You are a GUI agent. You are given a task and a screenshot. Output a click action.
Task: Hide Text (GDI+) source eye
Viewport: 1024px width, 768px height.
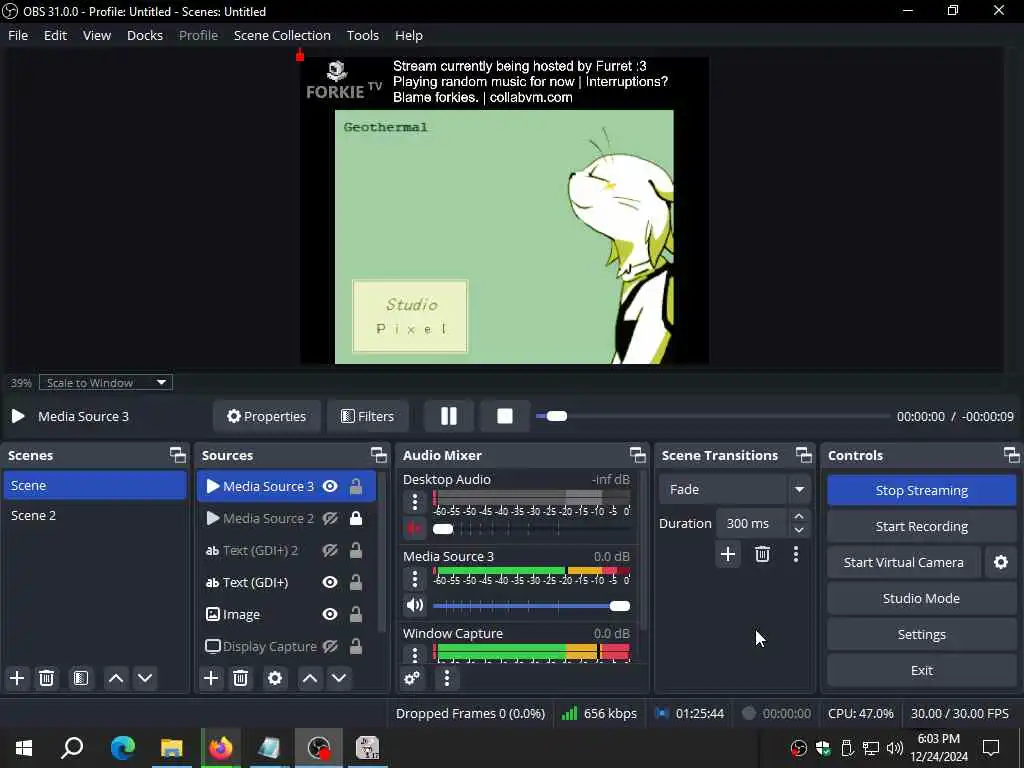(x=330, y=583)
